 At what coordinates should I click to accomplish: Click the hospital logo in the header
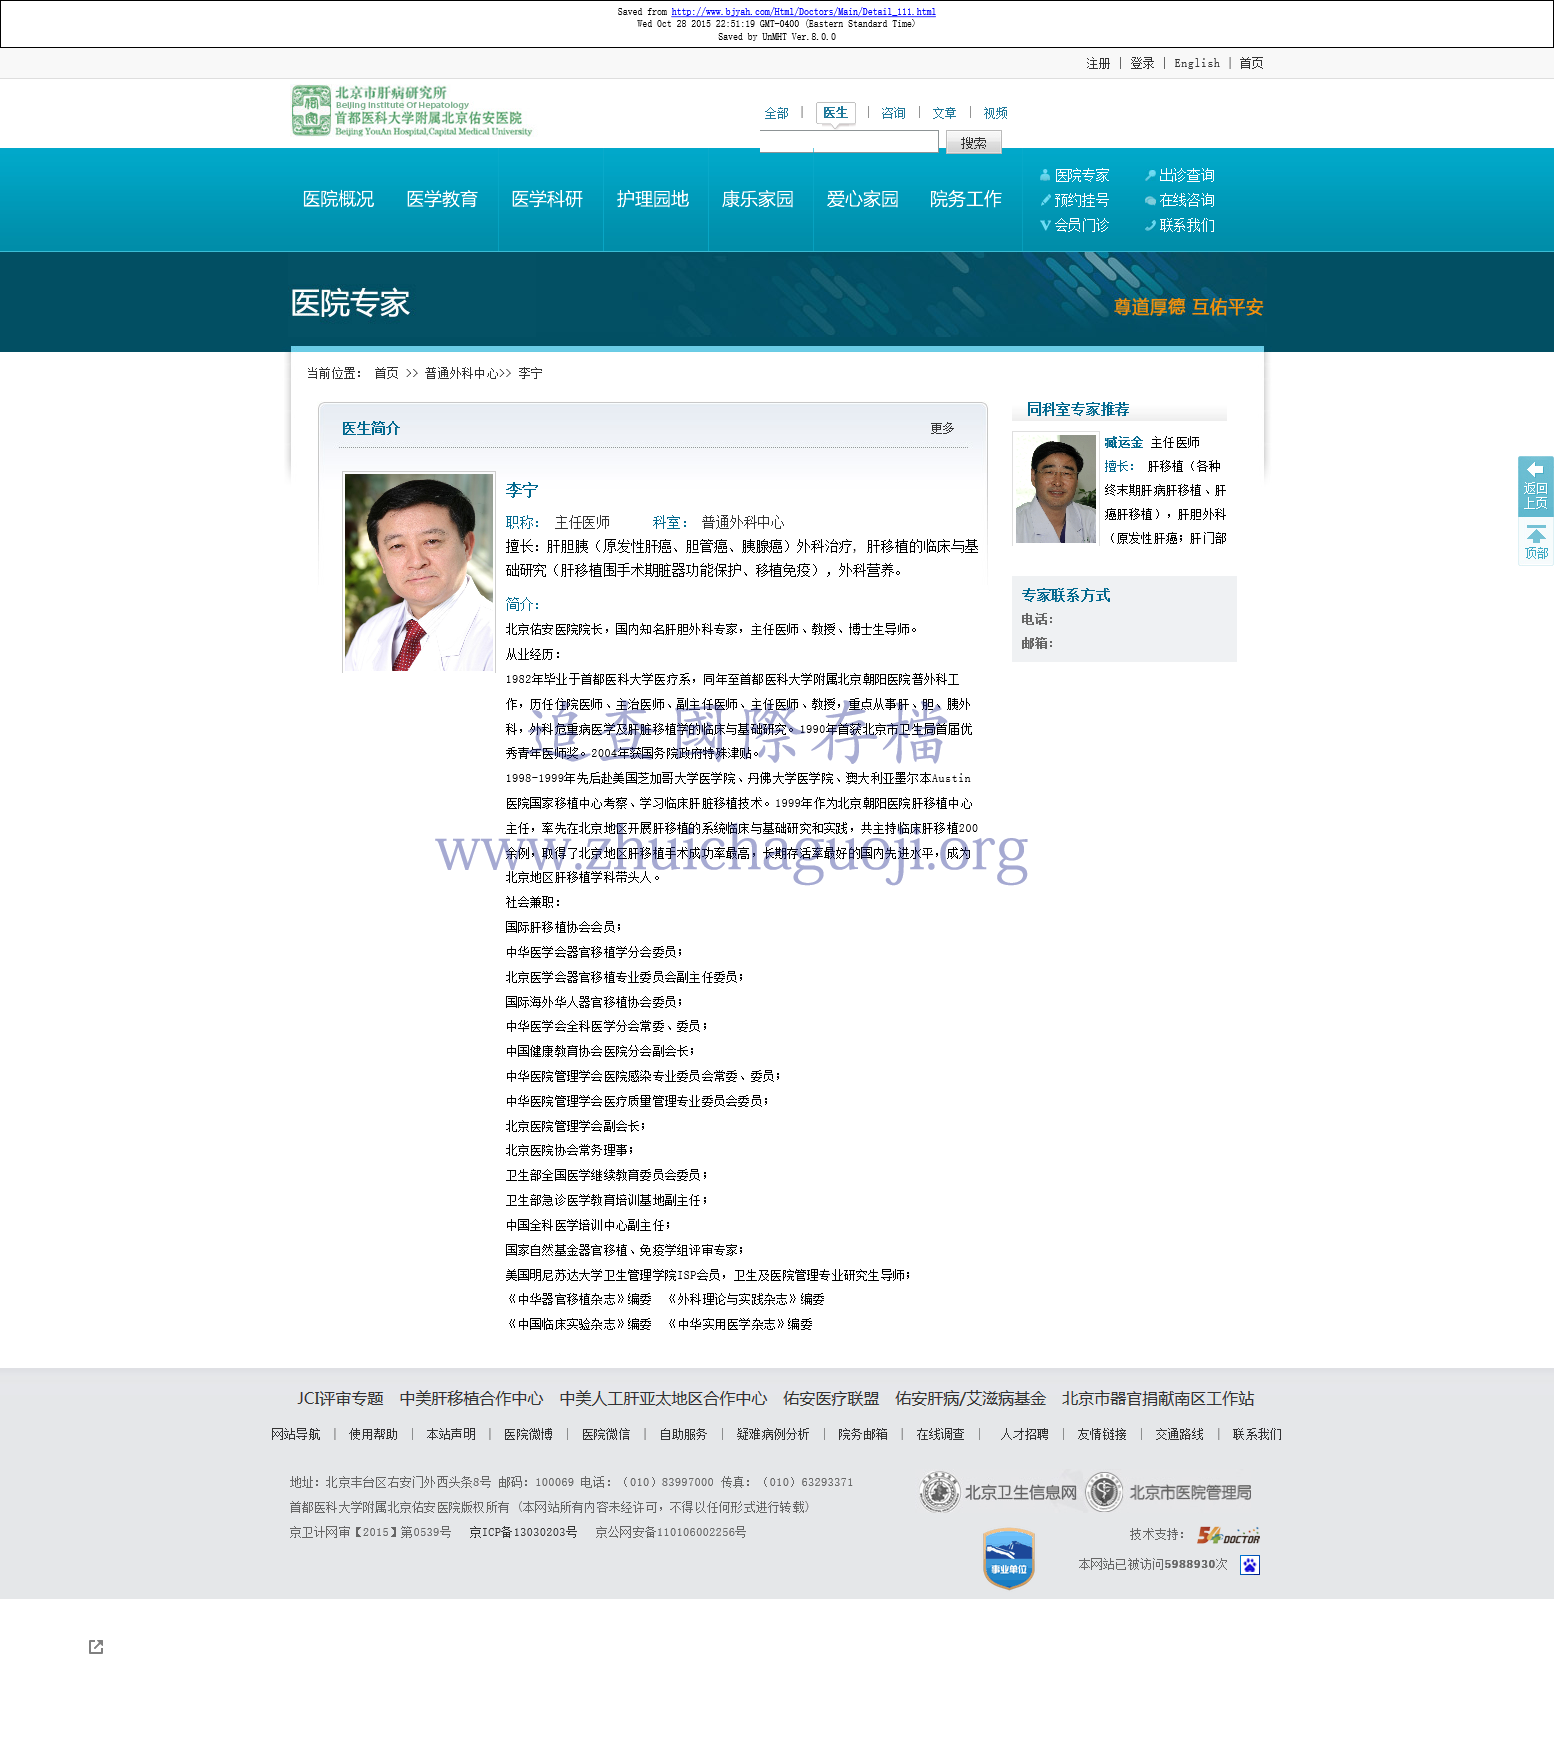point(411,111)
